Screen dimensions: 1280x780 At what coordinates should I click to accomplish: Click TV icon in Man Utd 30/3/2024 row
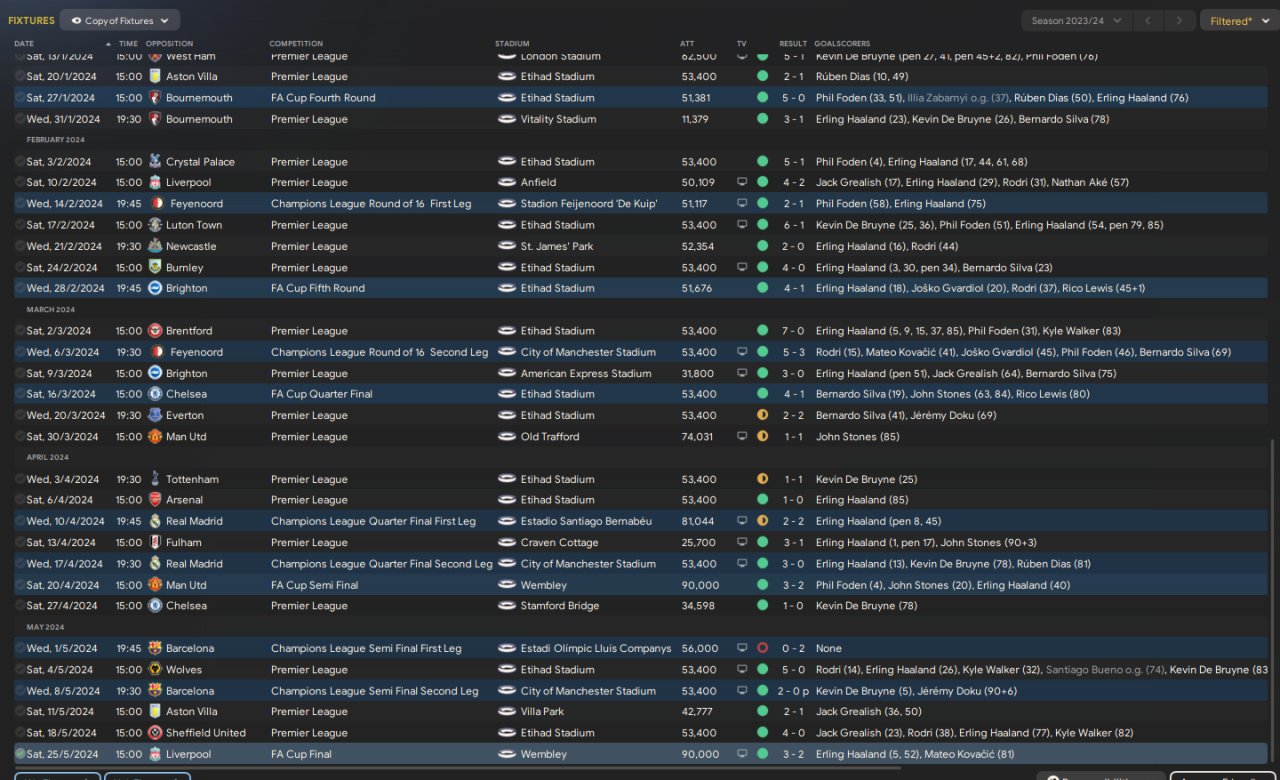(x=742, y=437)
